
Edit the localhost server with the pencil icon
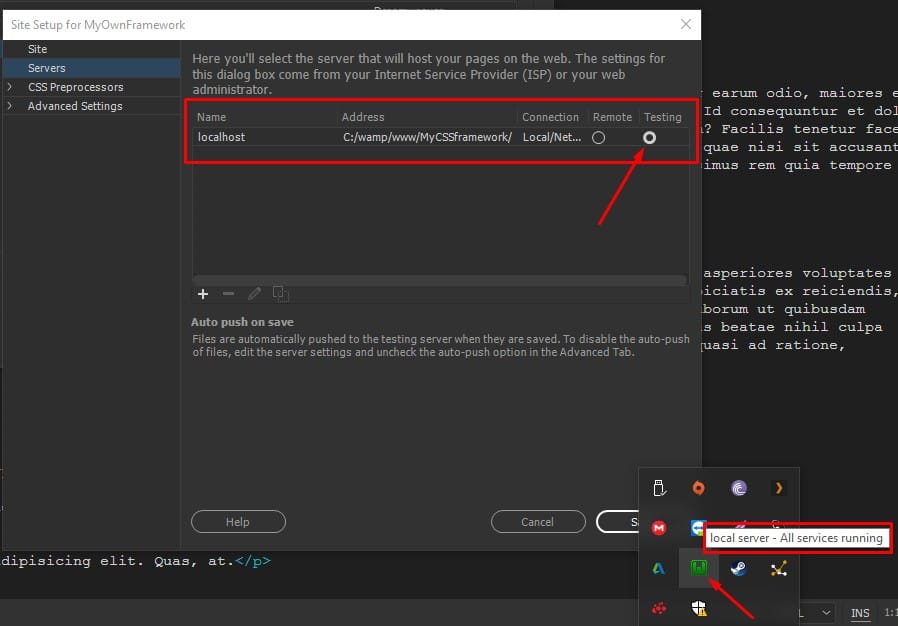[255, 293]
